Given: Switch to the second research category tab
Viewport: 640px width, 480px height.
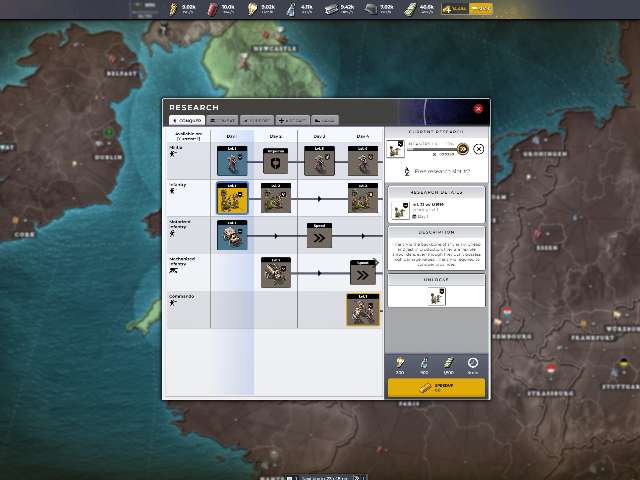Looking at the screenshot, I should [221, 120].
